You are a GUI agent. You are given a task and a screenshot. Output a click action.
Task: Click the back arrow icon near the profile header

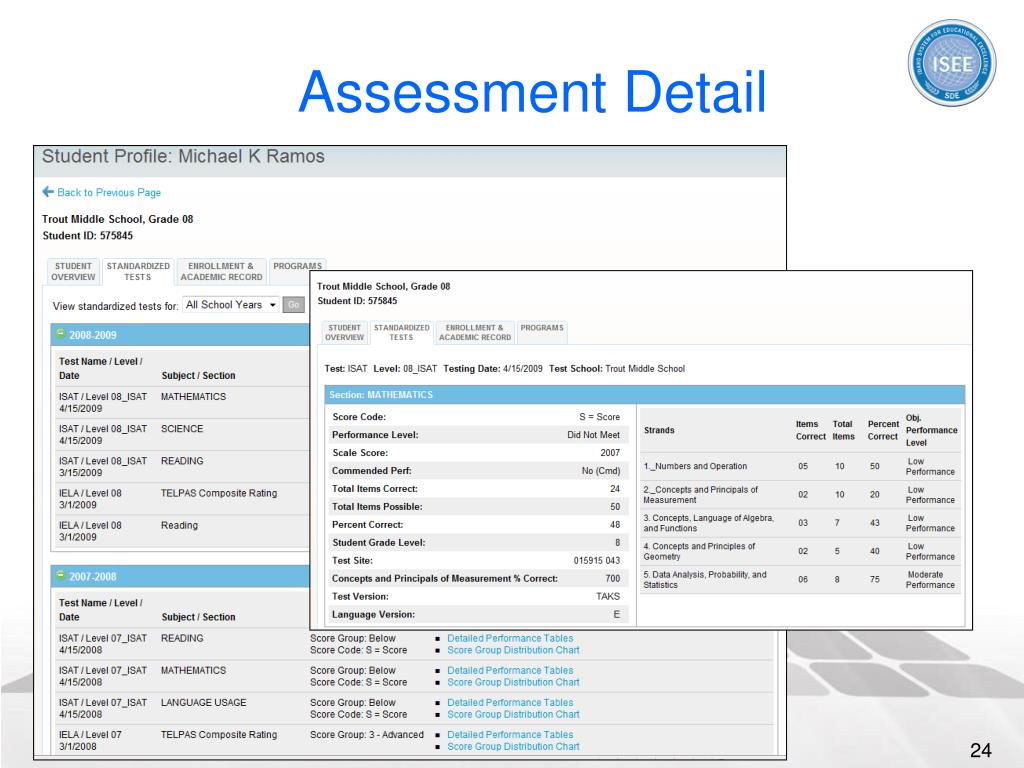click(x=48, y=192)
